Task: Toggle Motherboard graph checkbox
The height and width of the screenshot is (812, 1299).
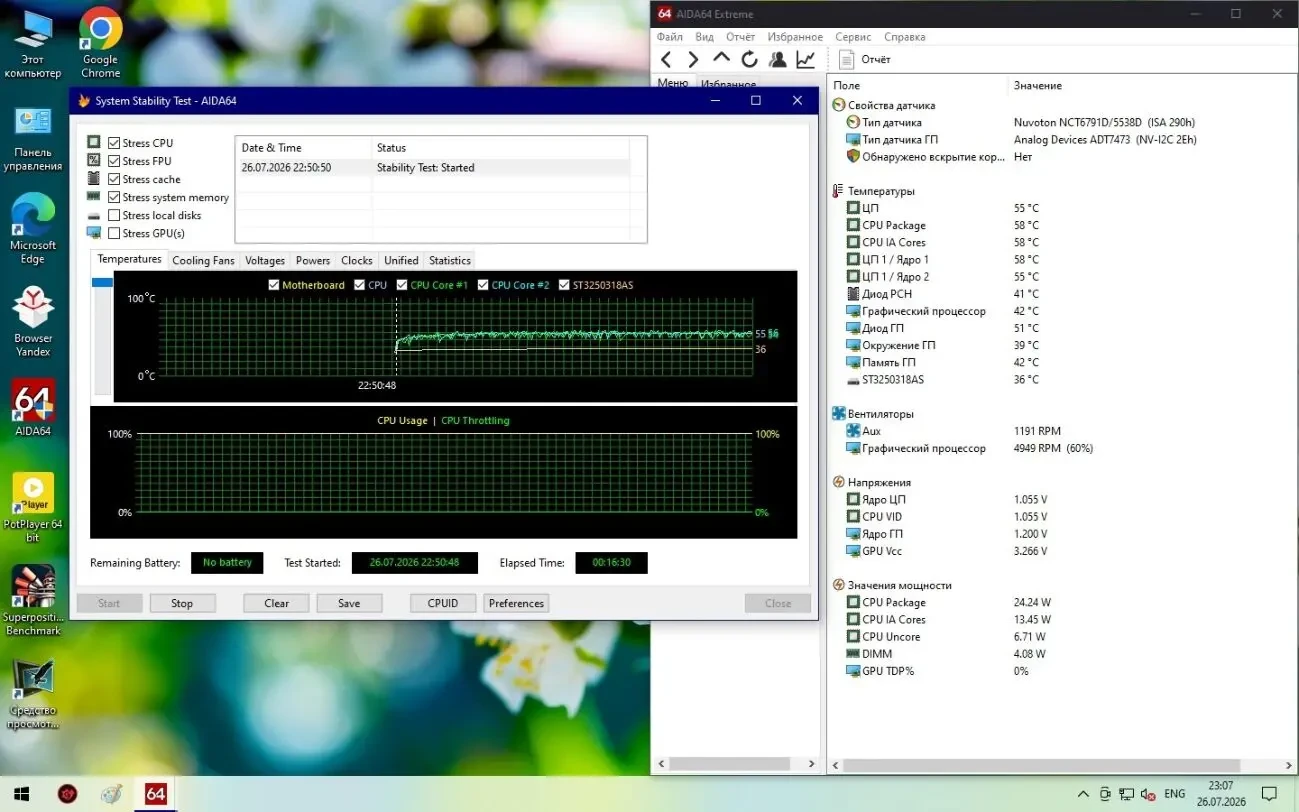Action: pyautogui.click(x=274, y=285)
